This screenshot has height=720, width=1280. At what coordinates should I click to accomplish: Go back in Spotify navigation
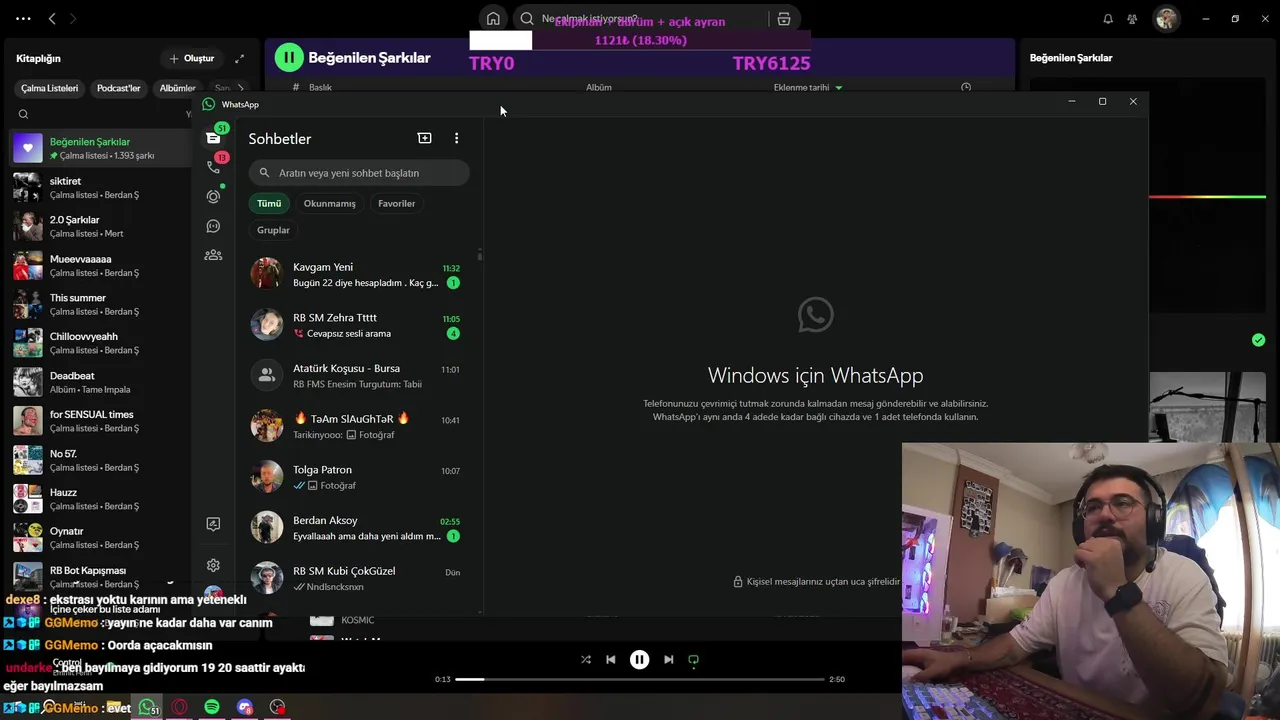click(52, 18)
